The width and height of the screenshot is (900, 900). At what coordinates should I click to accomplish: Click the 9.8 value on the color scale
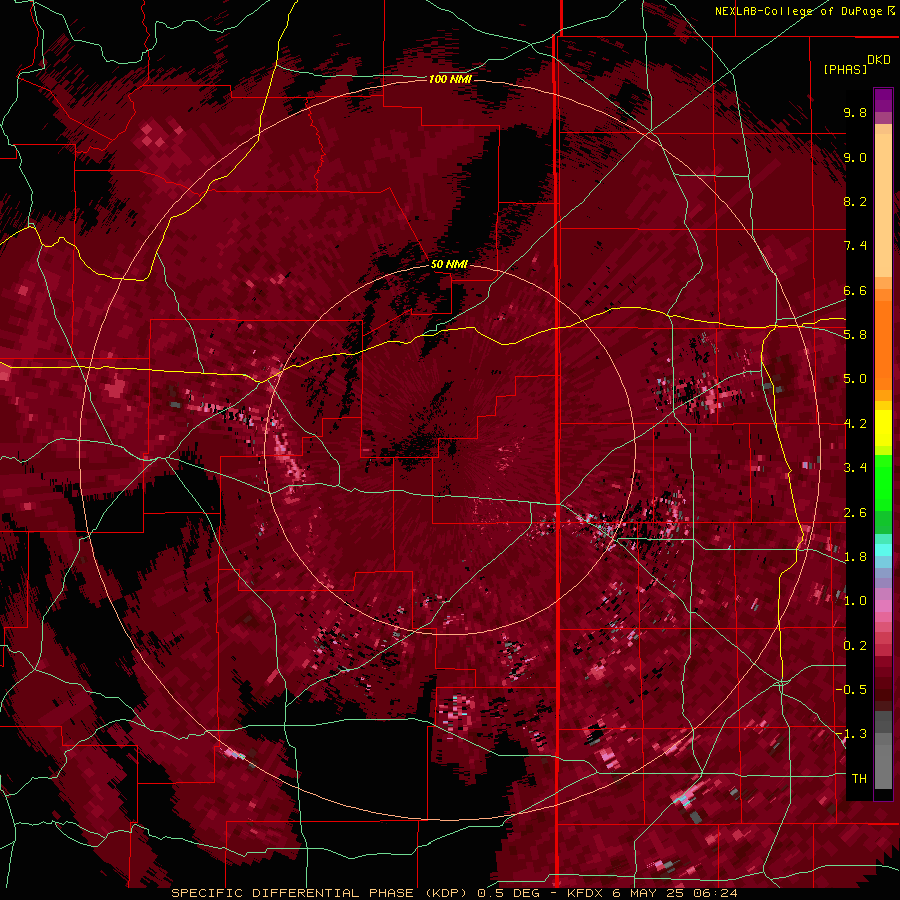855,112
